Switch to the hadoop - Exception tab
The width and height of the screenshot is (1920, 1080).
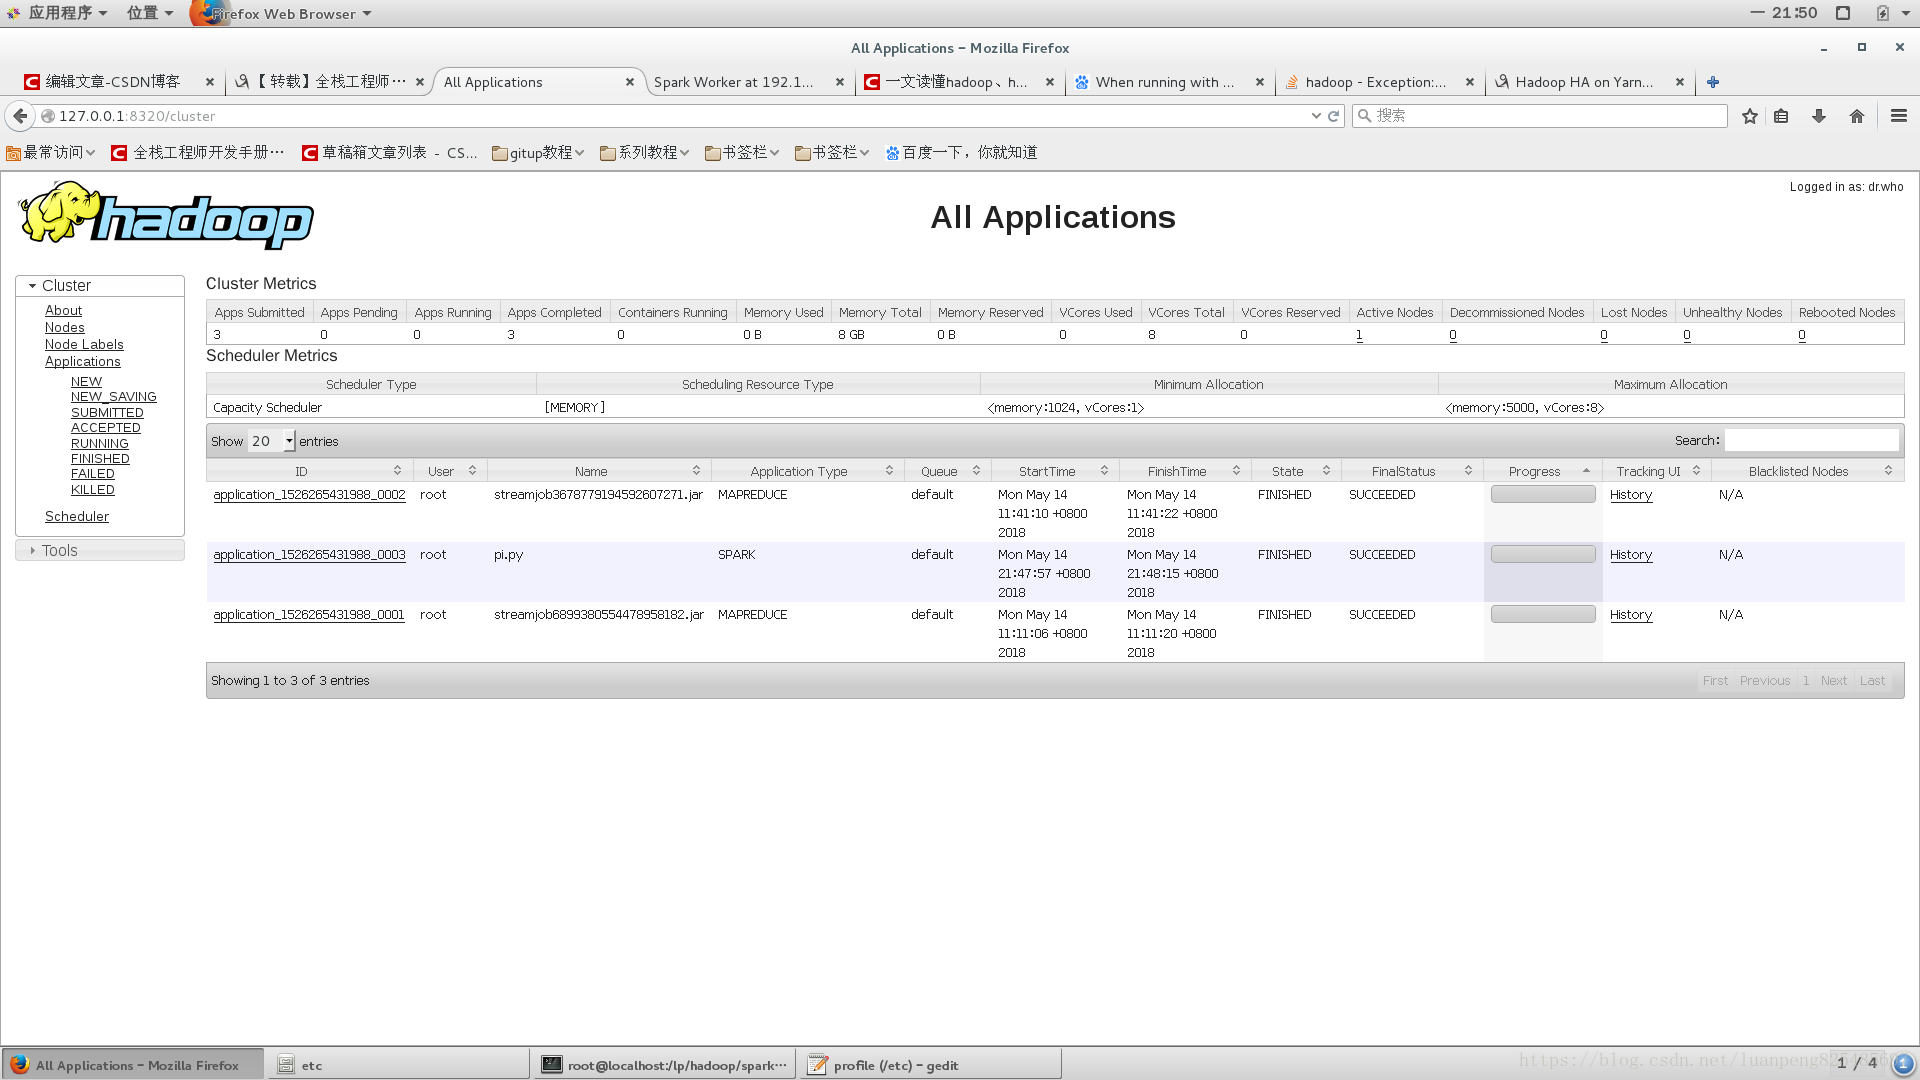coord(1376,82)
